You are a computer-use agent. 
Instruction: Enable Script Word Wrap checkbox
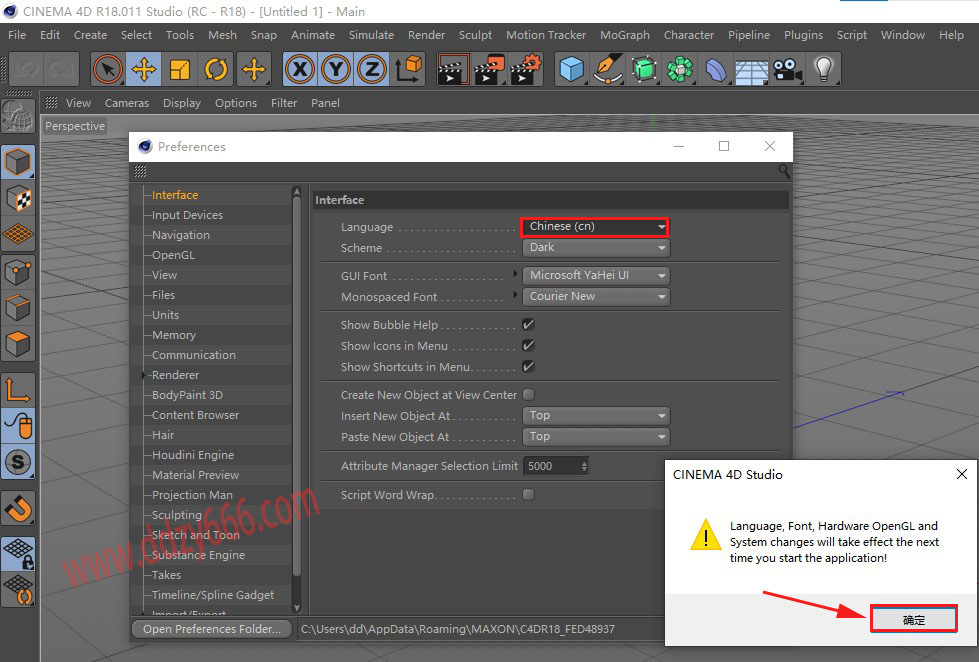(528, 495)
